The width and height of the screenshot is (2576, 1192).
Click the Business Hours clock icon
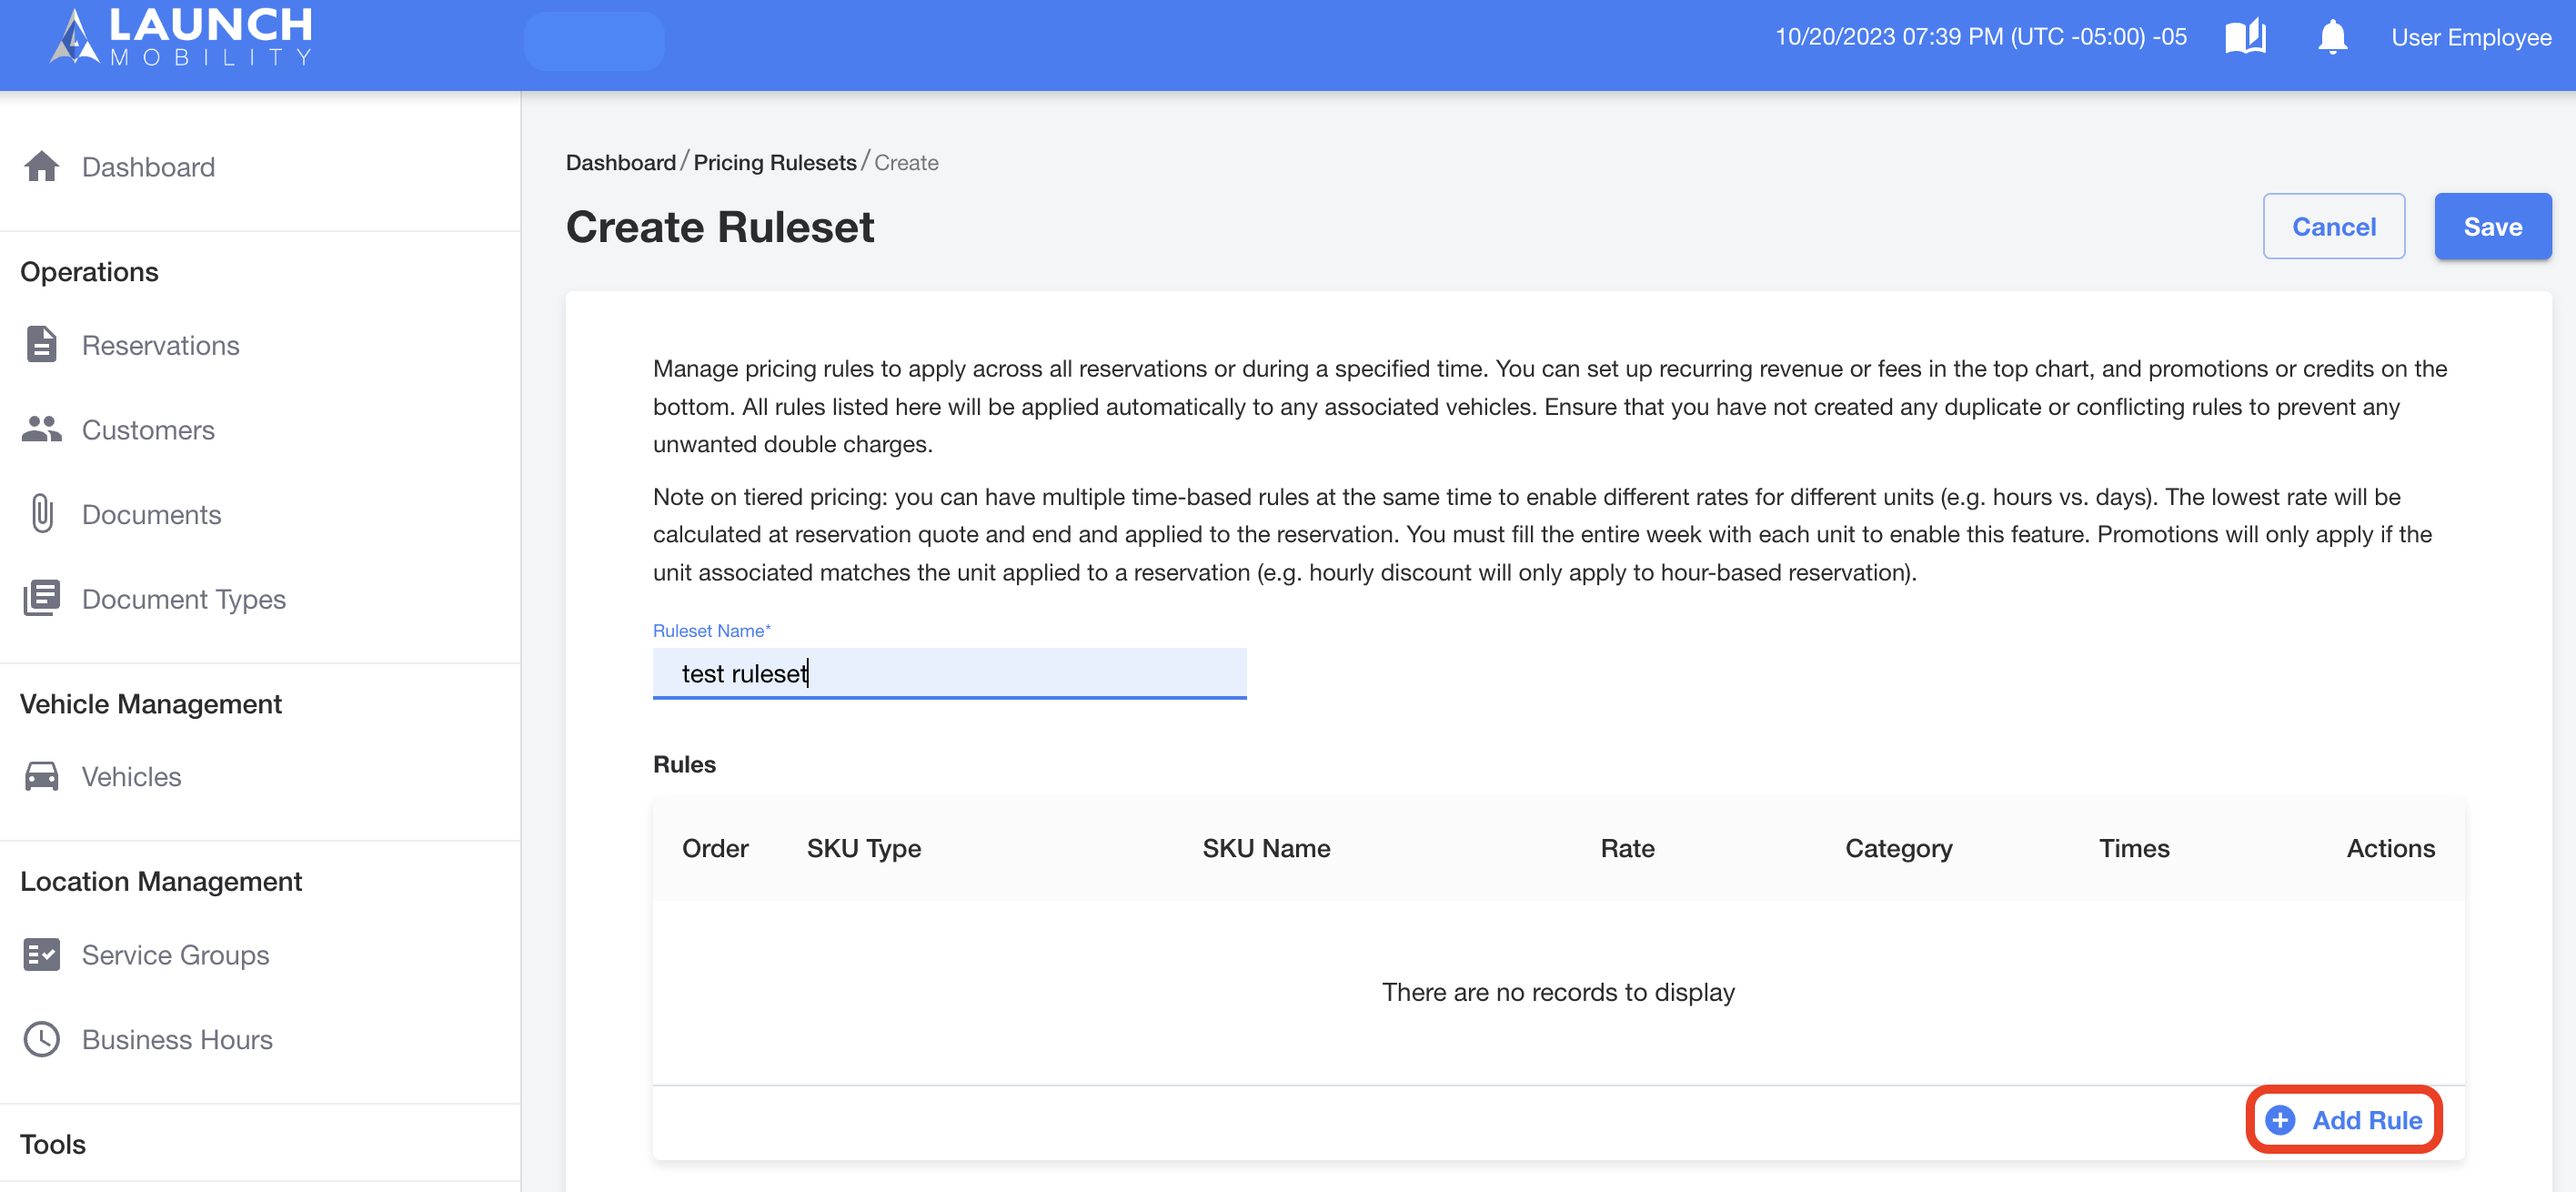(41, 1039)
